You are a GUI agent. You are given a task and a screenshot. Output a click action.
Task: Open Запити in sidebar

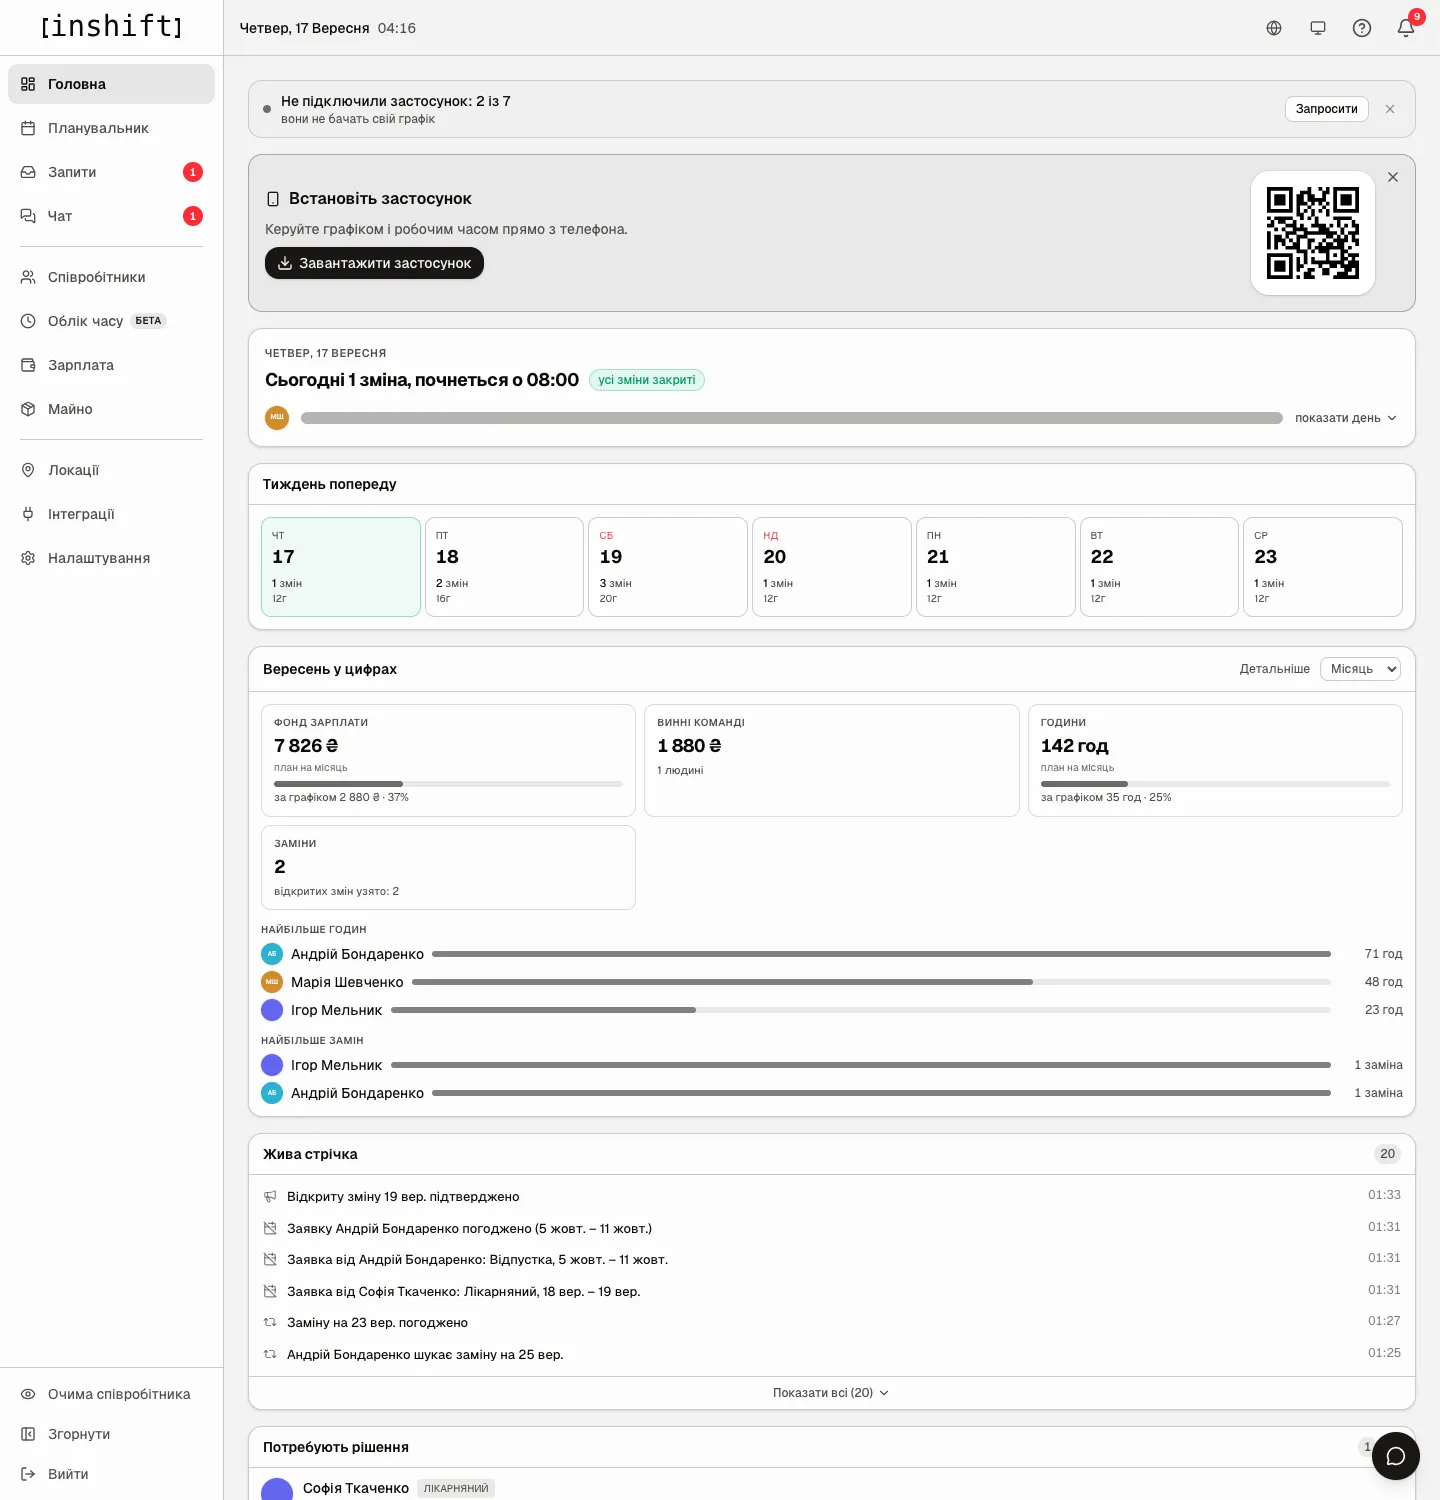[x=111, y=172]
